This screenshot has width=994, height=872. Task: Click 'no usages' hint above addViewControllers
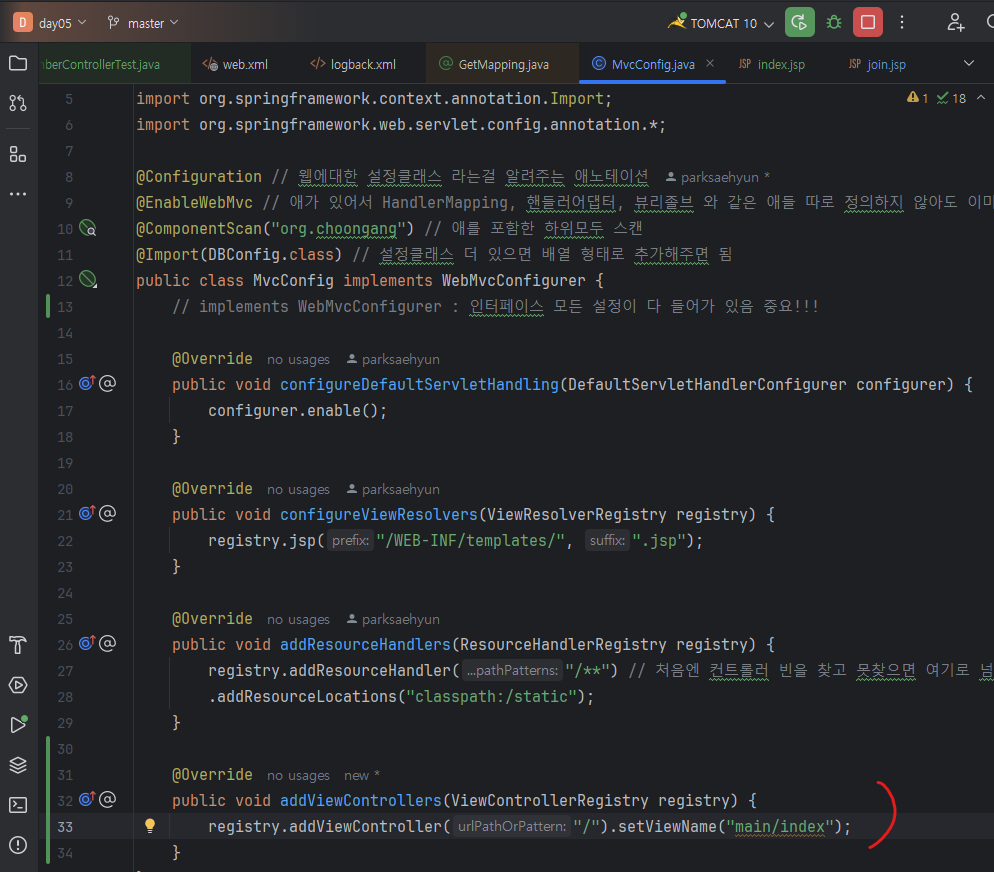298,775
